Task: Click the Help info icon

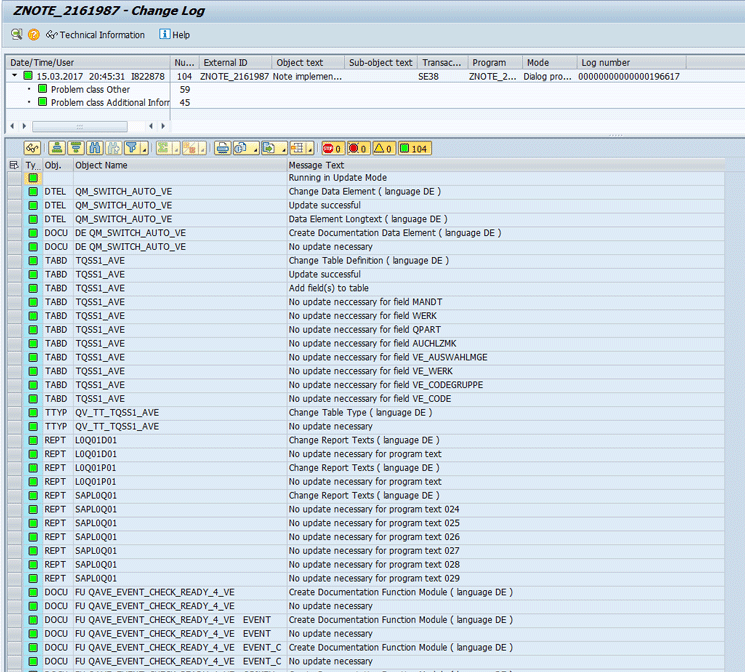Action: (165, 35)
